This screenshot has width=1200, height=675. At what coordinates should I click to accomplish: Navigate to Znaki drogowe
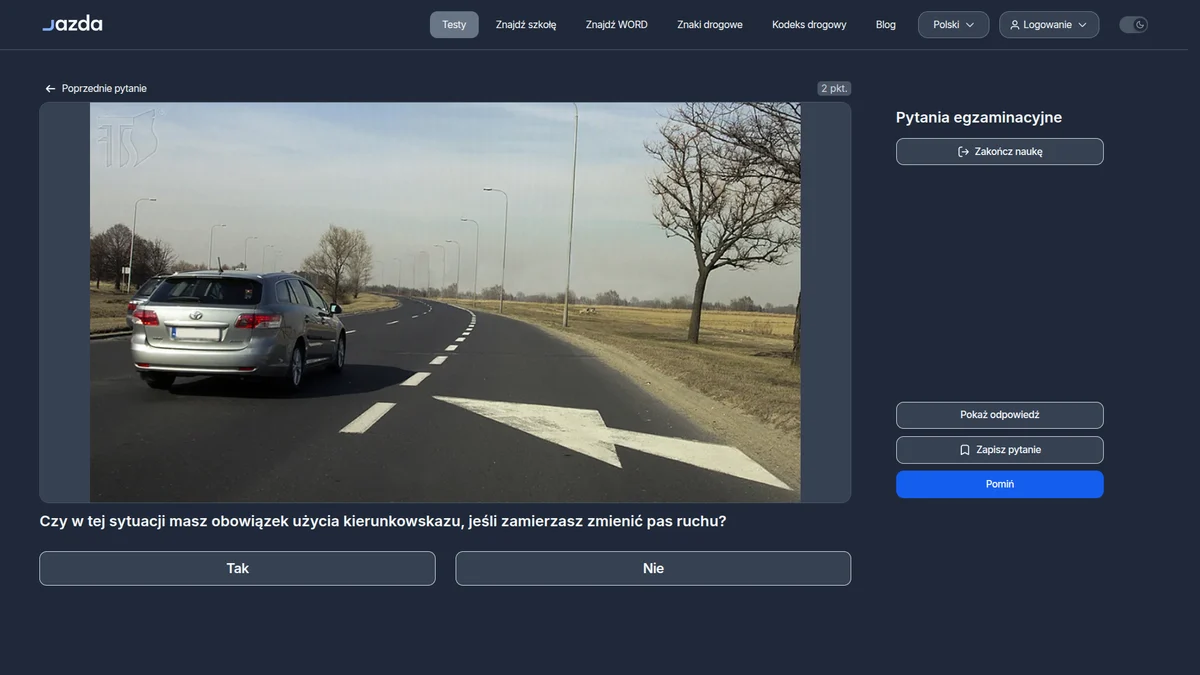(x=710, y=24)
